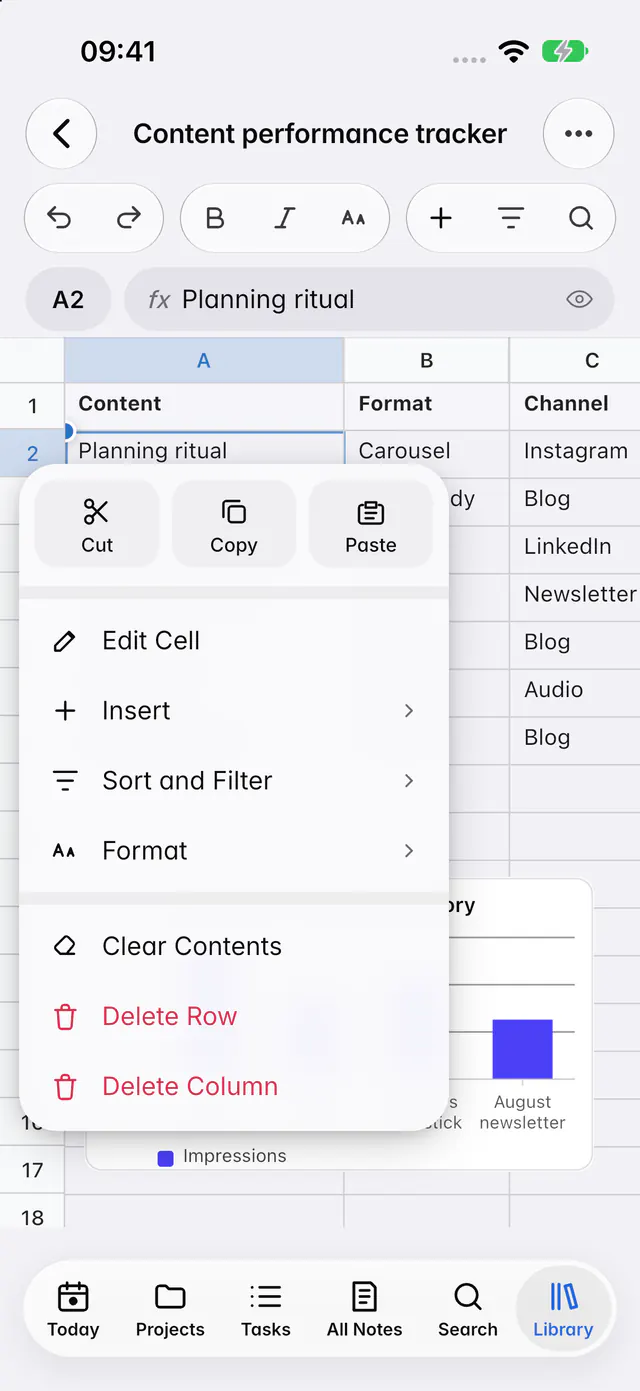This screenshot has width=640, height=1391.
Task: Tap the trash icon beside Delete Row
Action: [x=65, y=1017]
